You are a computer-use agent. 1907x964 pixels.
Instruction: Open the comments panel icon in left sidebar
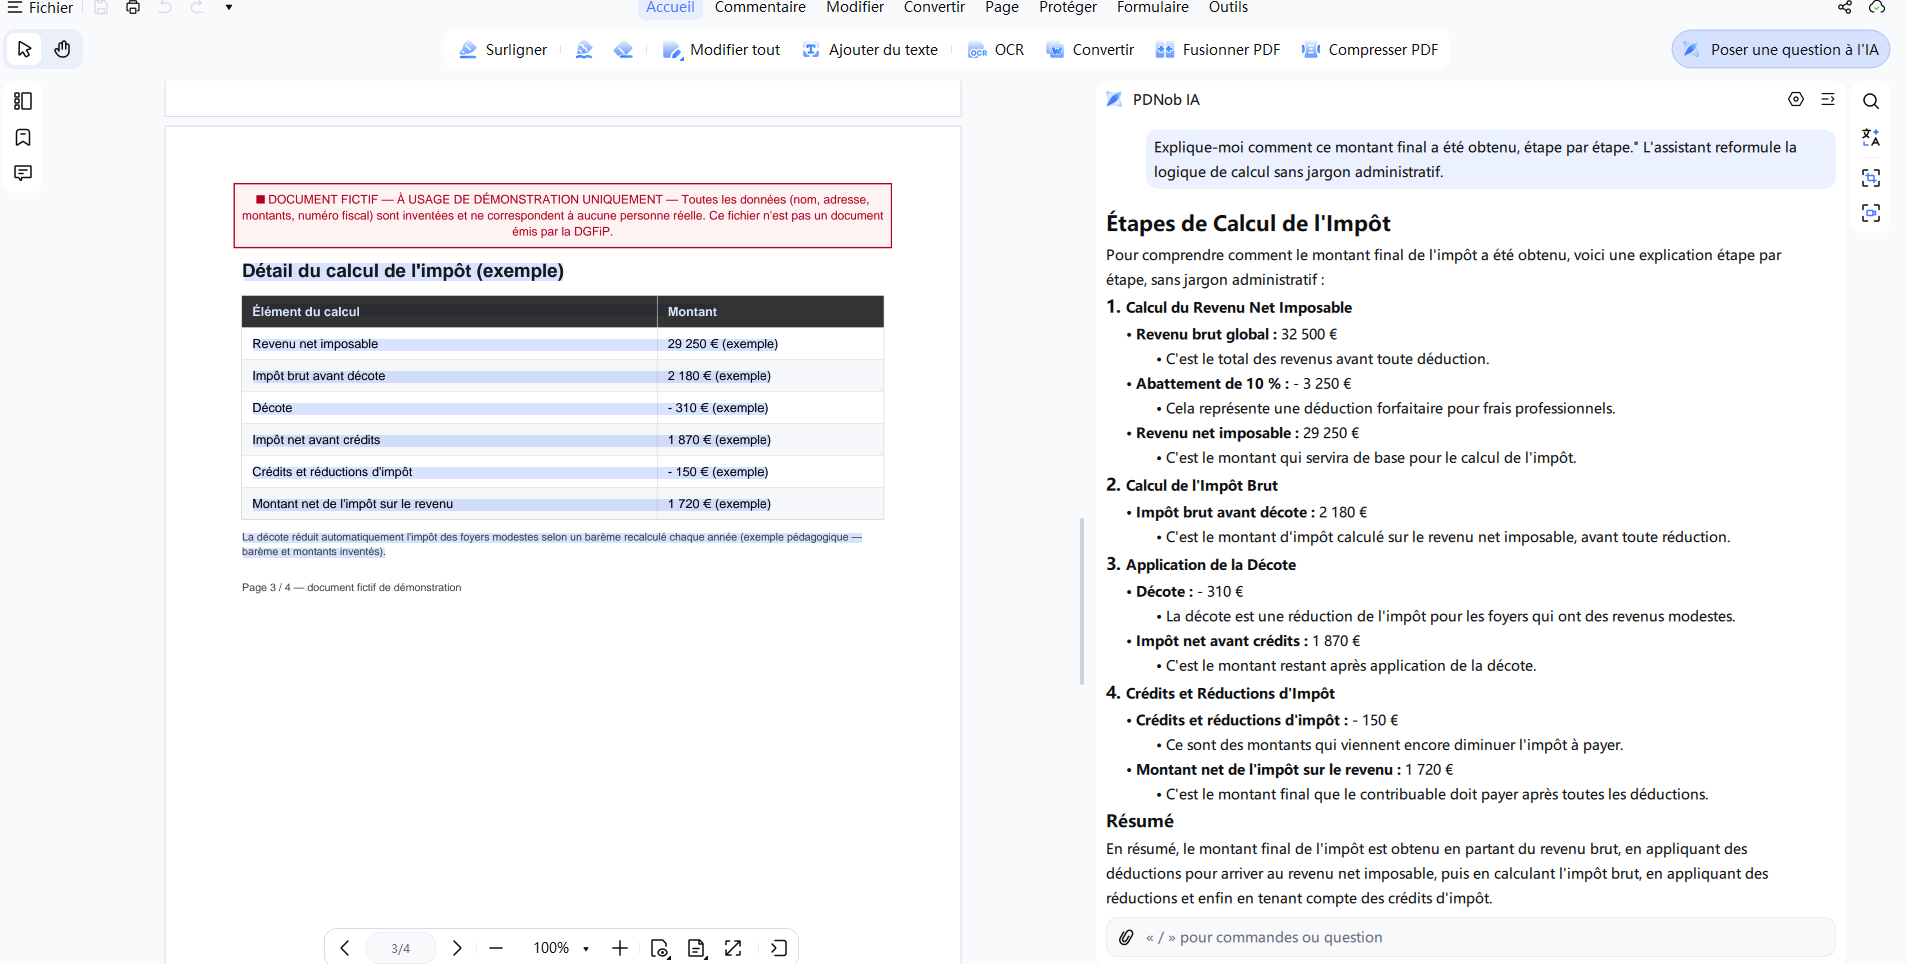coord(23,173)
